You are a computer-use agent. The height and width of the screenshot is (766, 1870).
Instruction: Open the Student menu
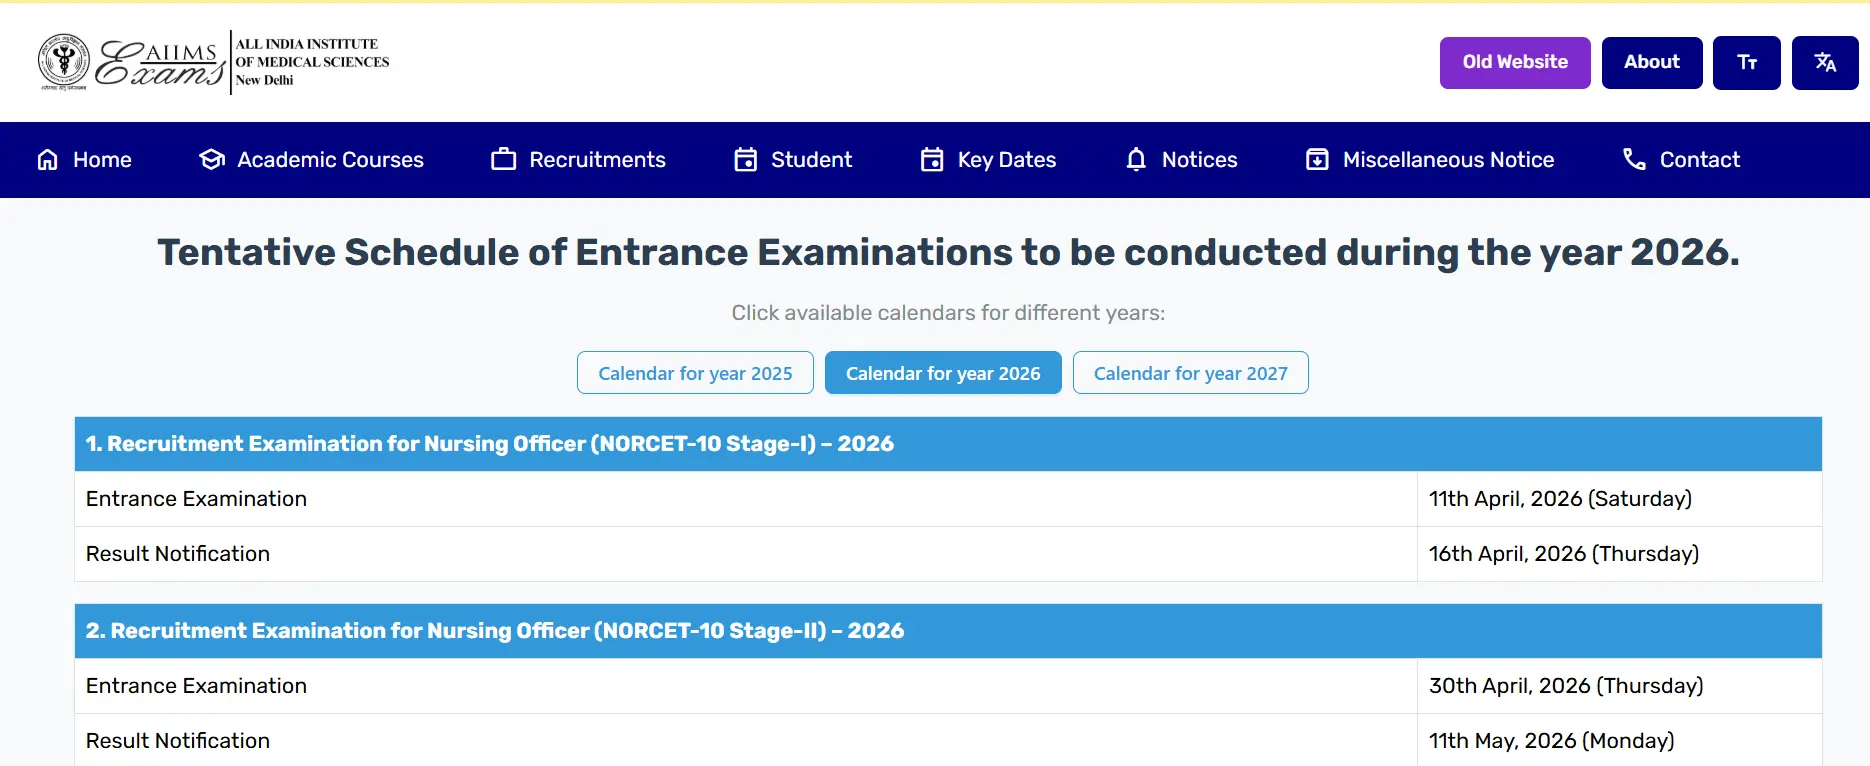click(811, 160)
